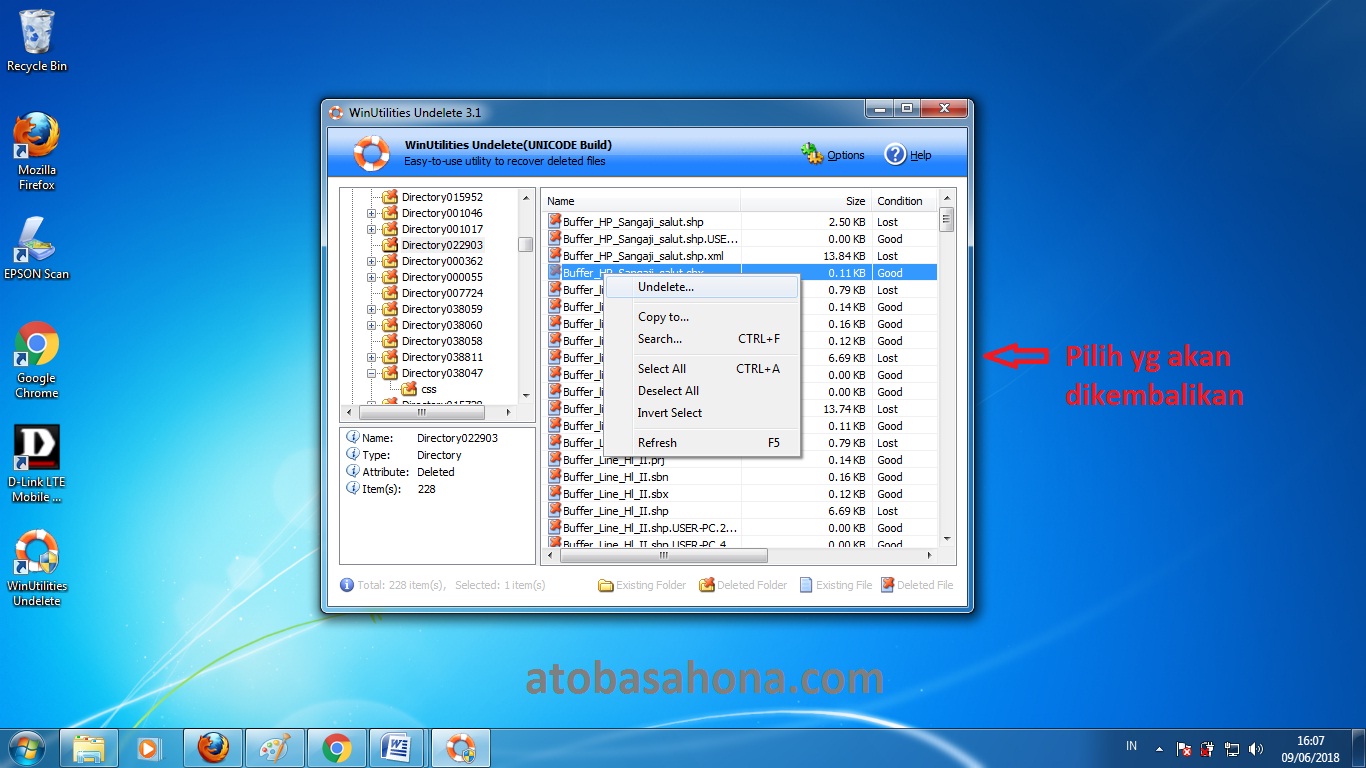
Task: Sort file list by Size column
Action: pyautogui.click(x=806, y=201)
